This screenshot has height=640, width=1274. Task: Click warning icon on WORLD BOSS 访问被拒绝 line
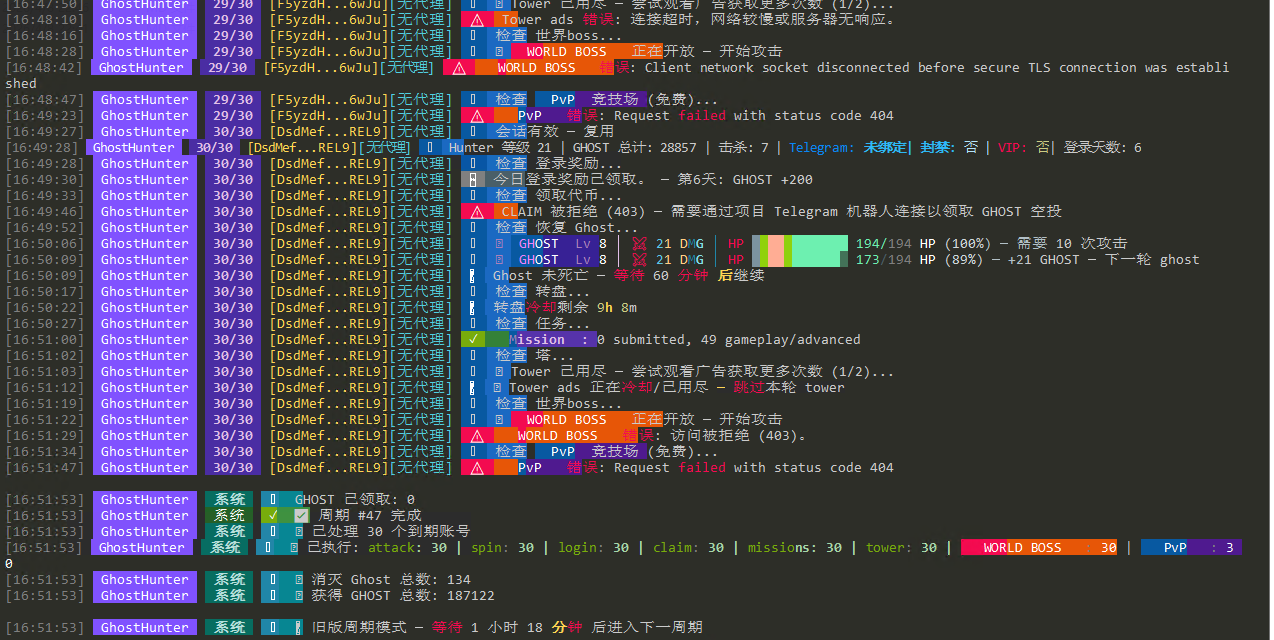tap(477, 436)
